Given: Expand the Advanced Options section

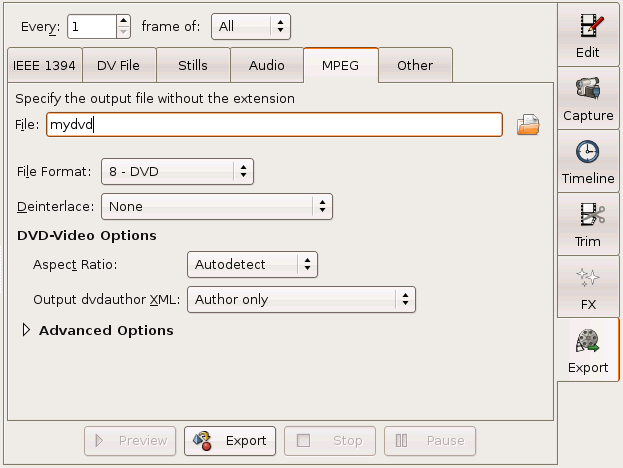Looking at the screenshot, I should pyautogui.click(x=27, y=331).
